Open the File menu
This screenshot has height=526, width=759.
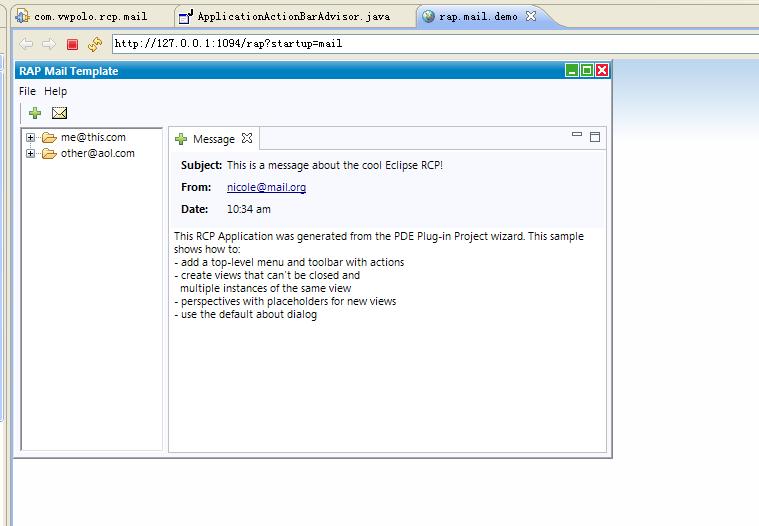coord(27,91)
